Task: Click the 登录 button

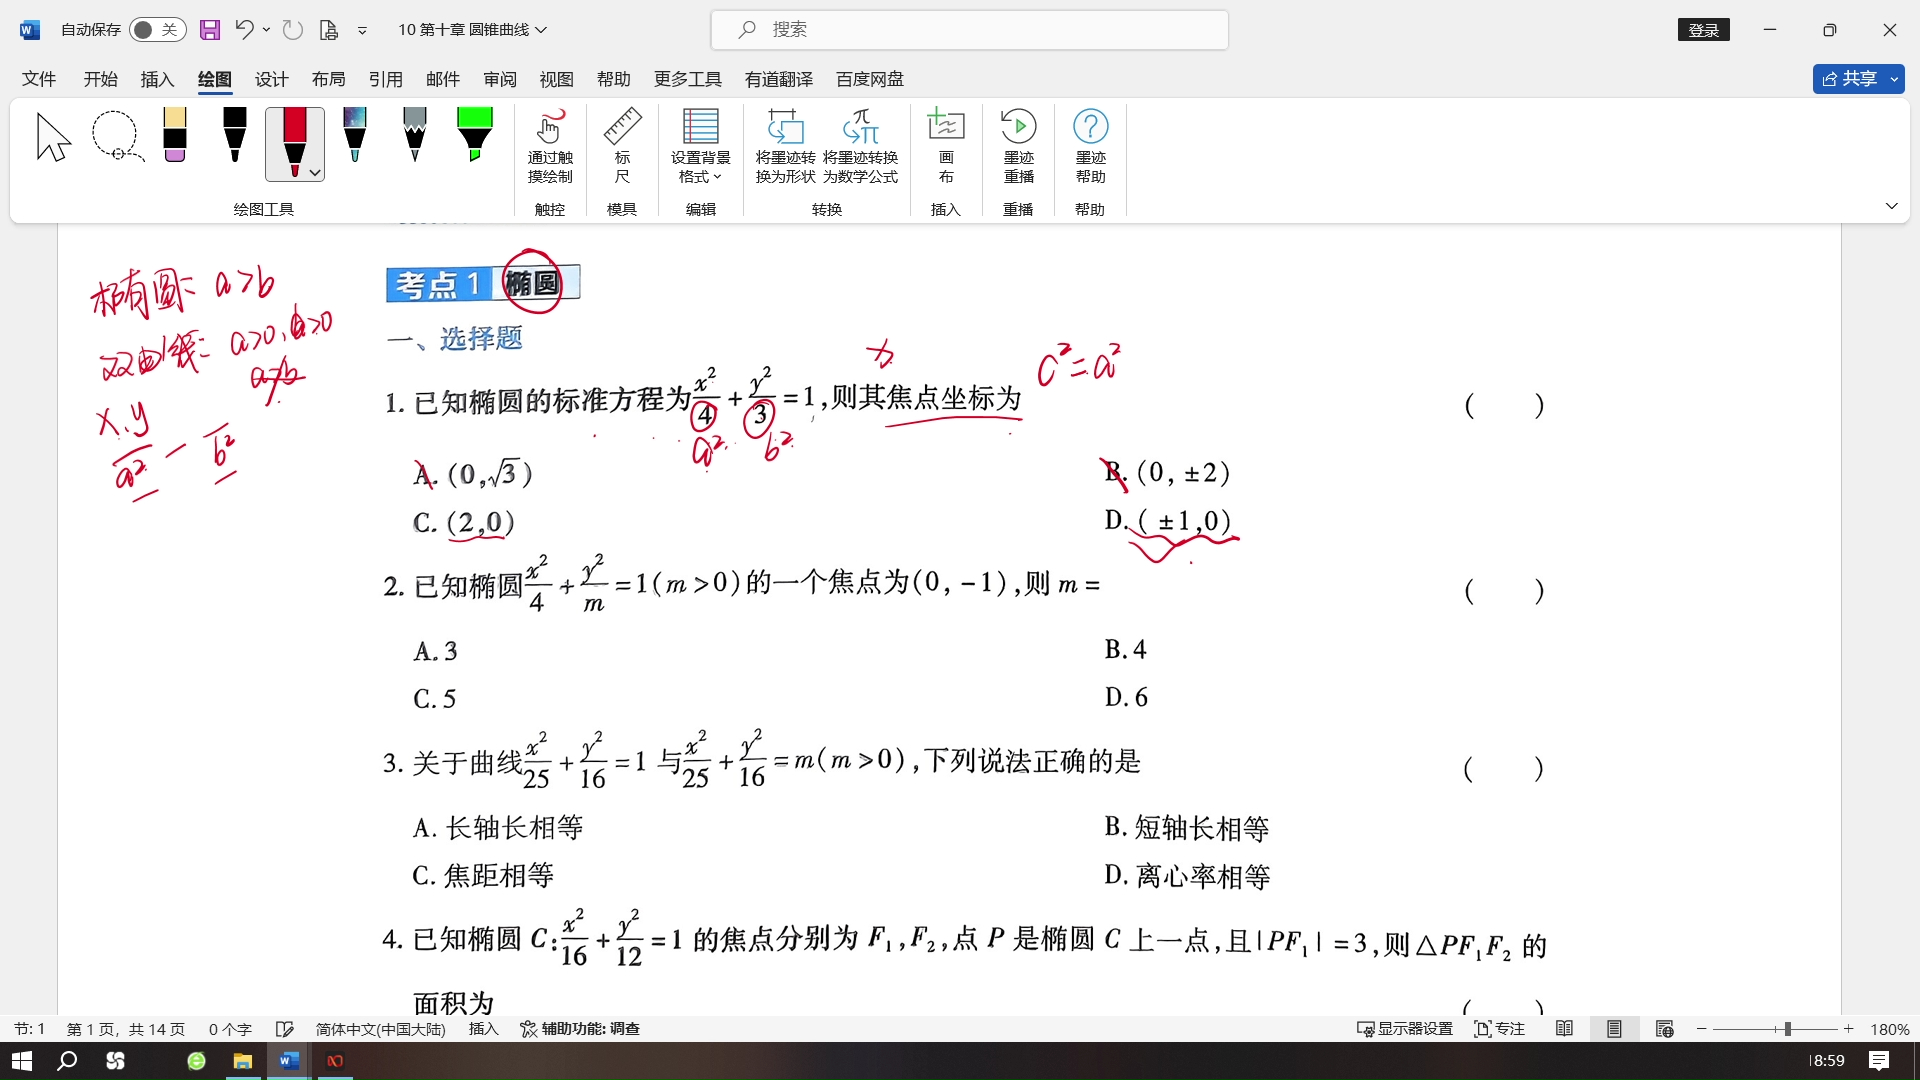Action: [x=1705, y=29]
